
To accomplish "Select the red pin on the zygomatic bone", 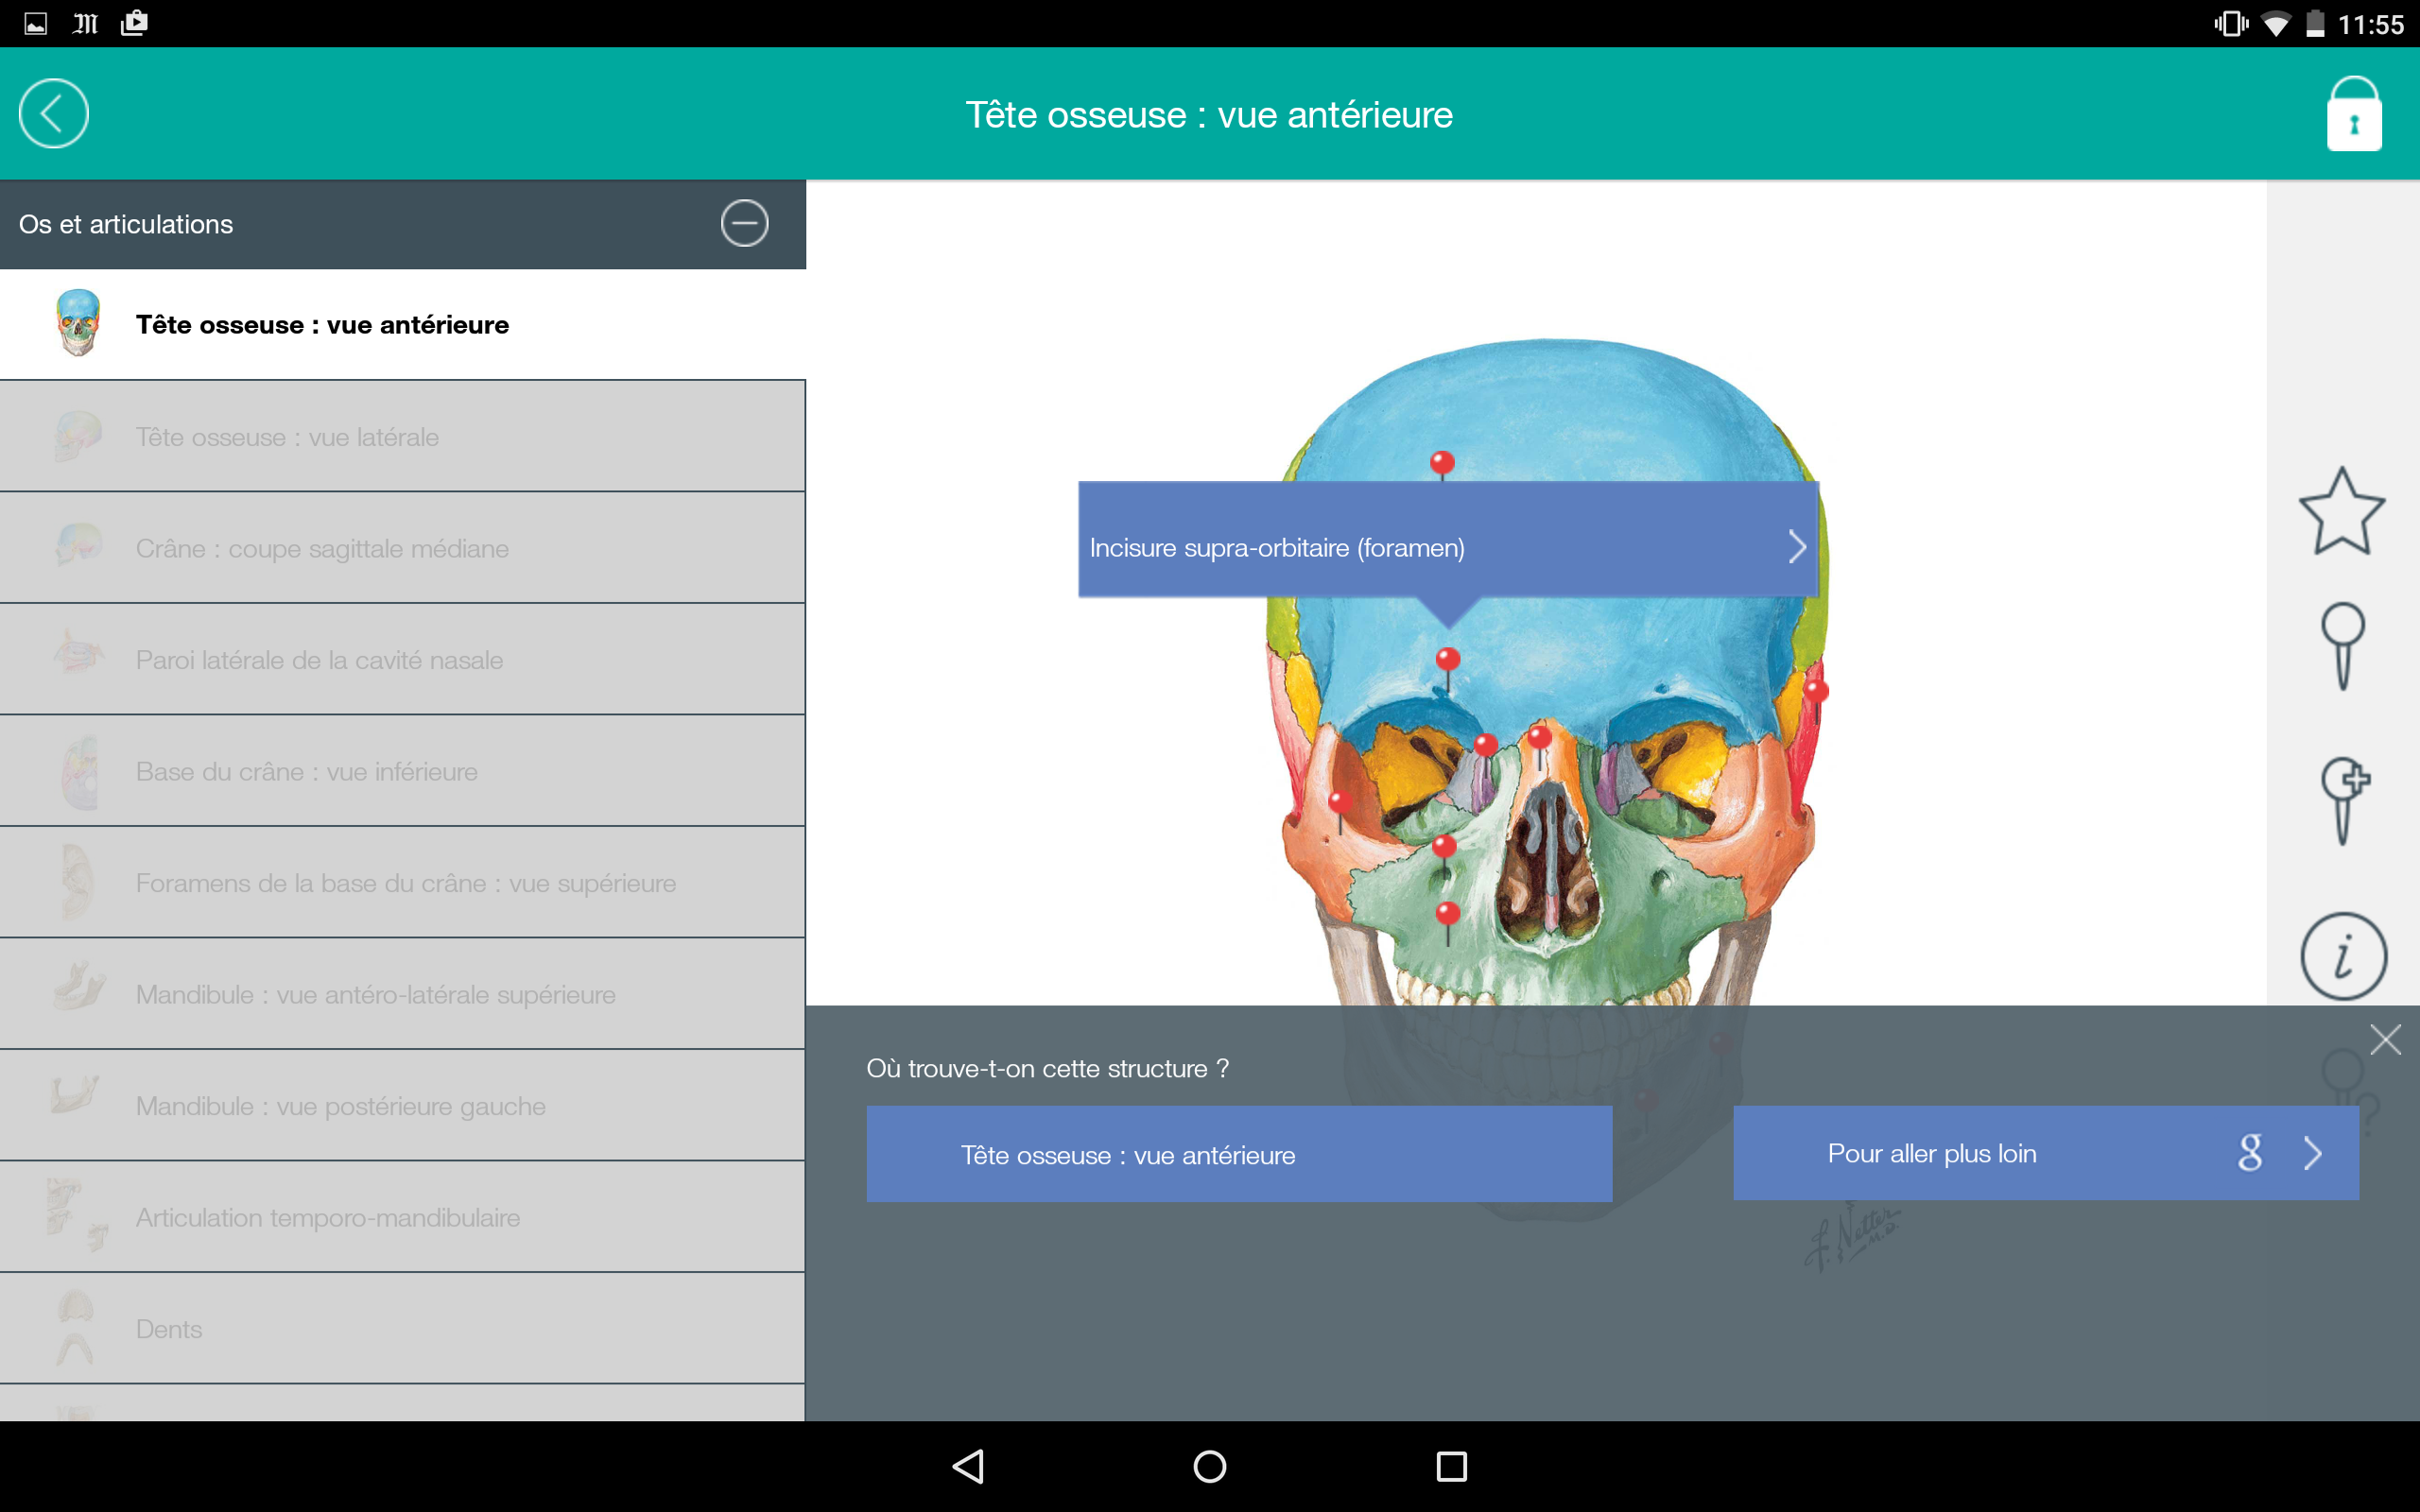I will [1340, 804].
